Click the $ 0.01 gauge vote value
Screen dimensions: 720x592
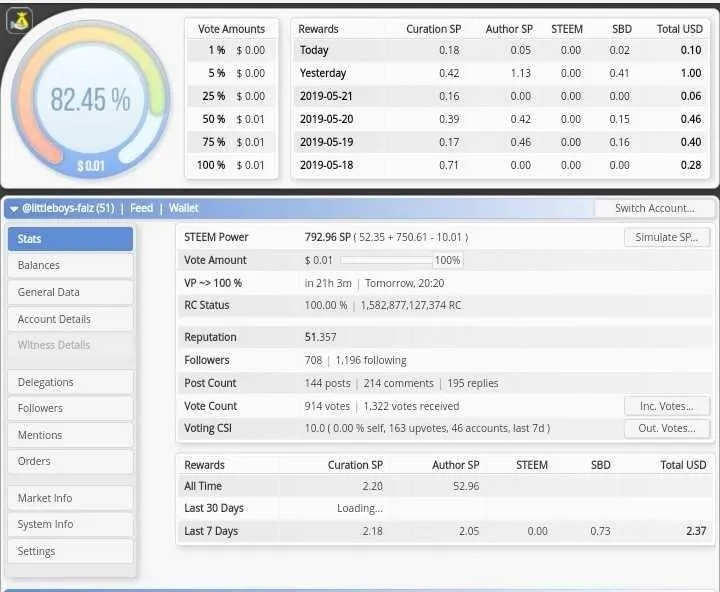pyautogui.click(x=91, y=166)
